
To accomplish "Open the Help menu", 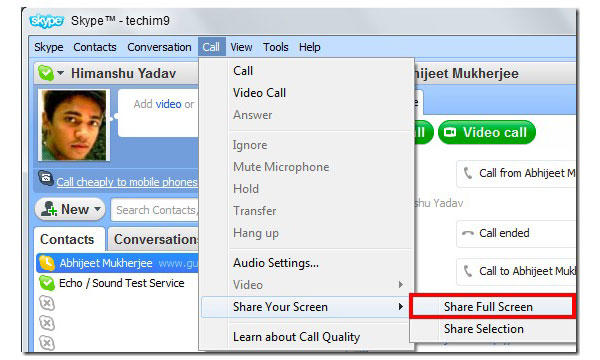I will pyautogui.click(x=310, y=47).
